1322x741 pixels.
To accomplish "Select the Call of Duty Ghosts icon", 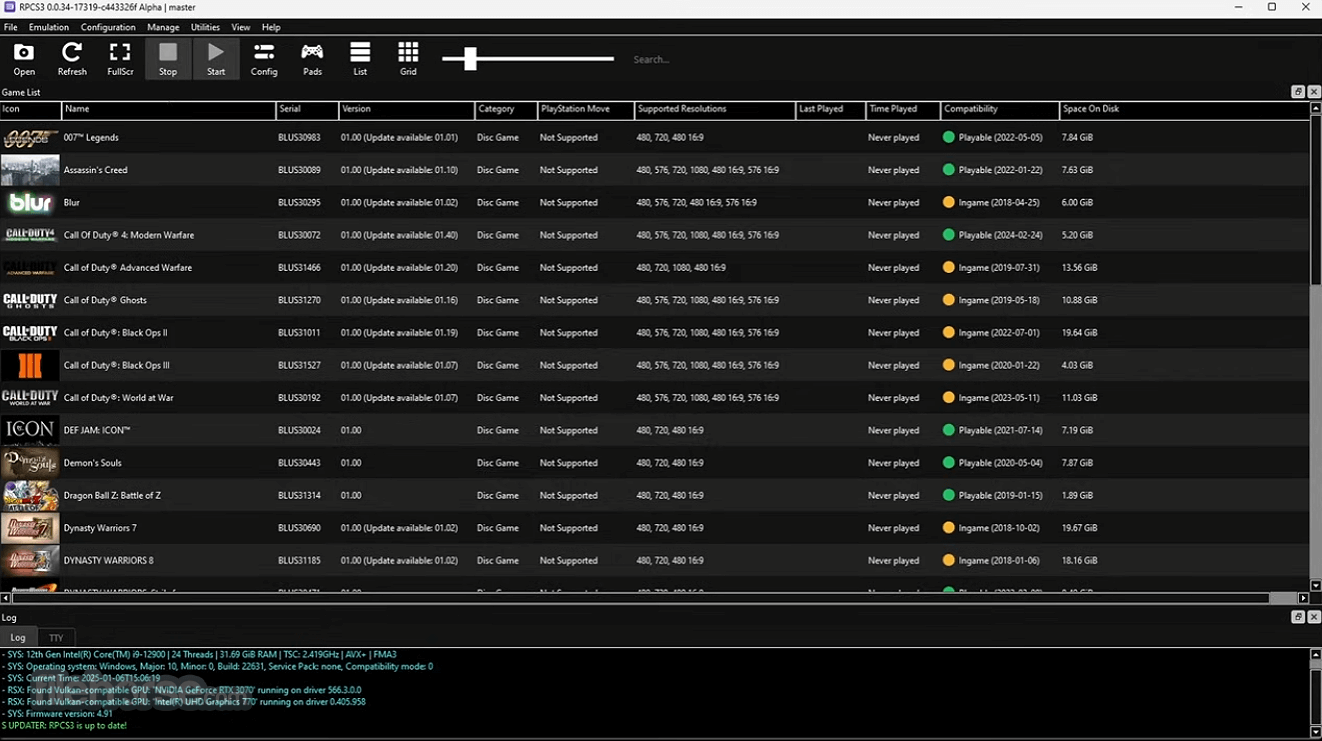I will pyautogui.click(x=30, y=300).
